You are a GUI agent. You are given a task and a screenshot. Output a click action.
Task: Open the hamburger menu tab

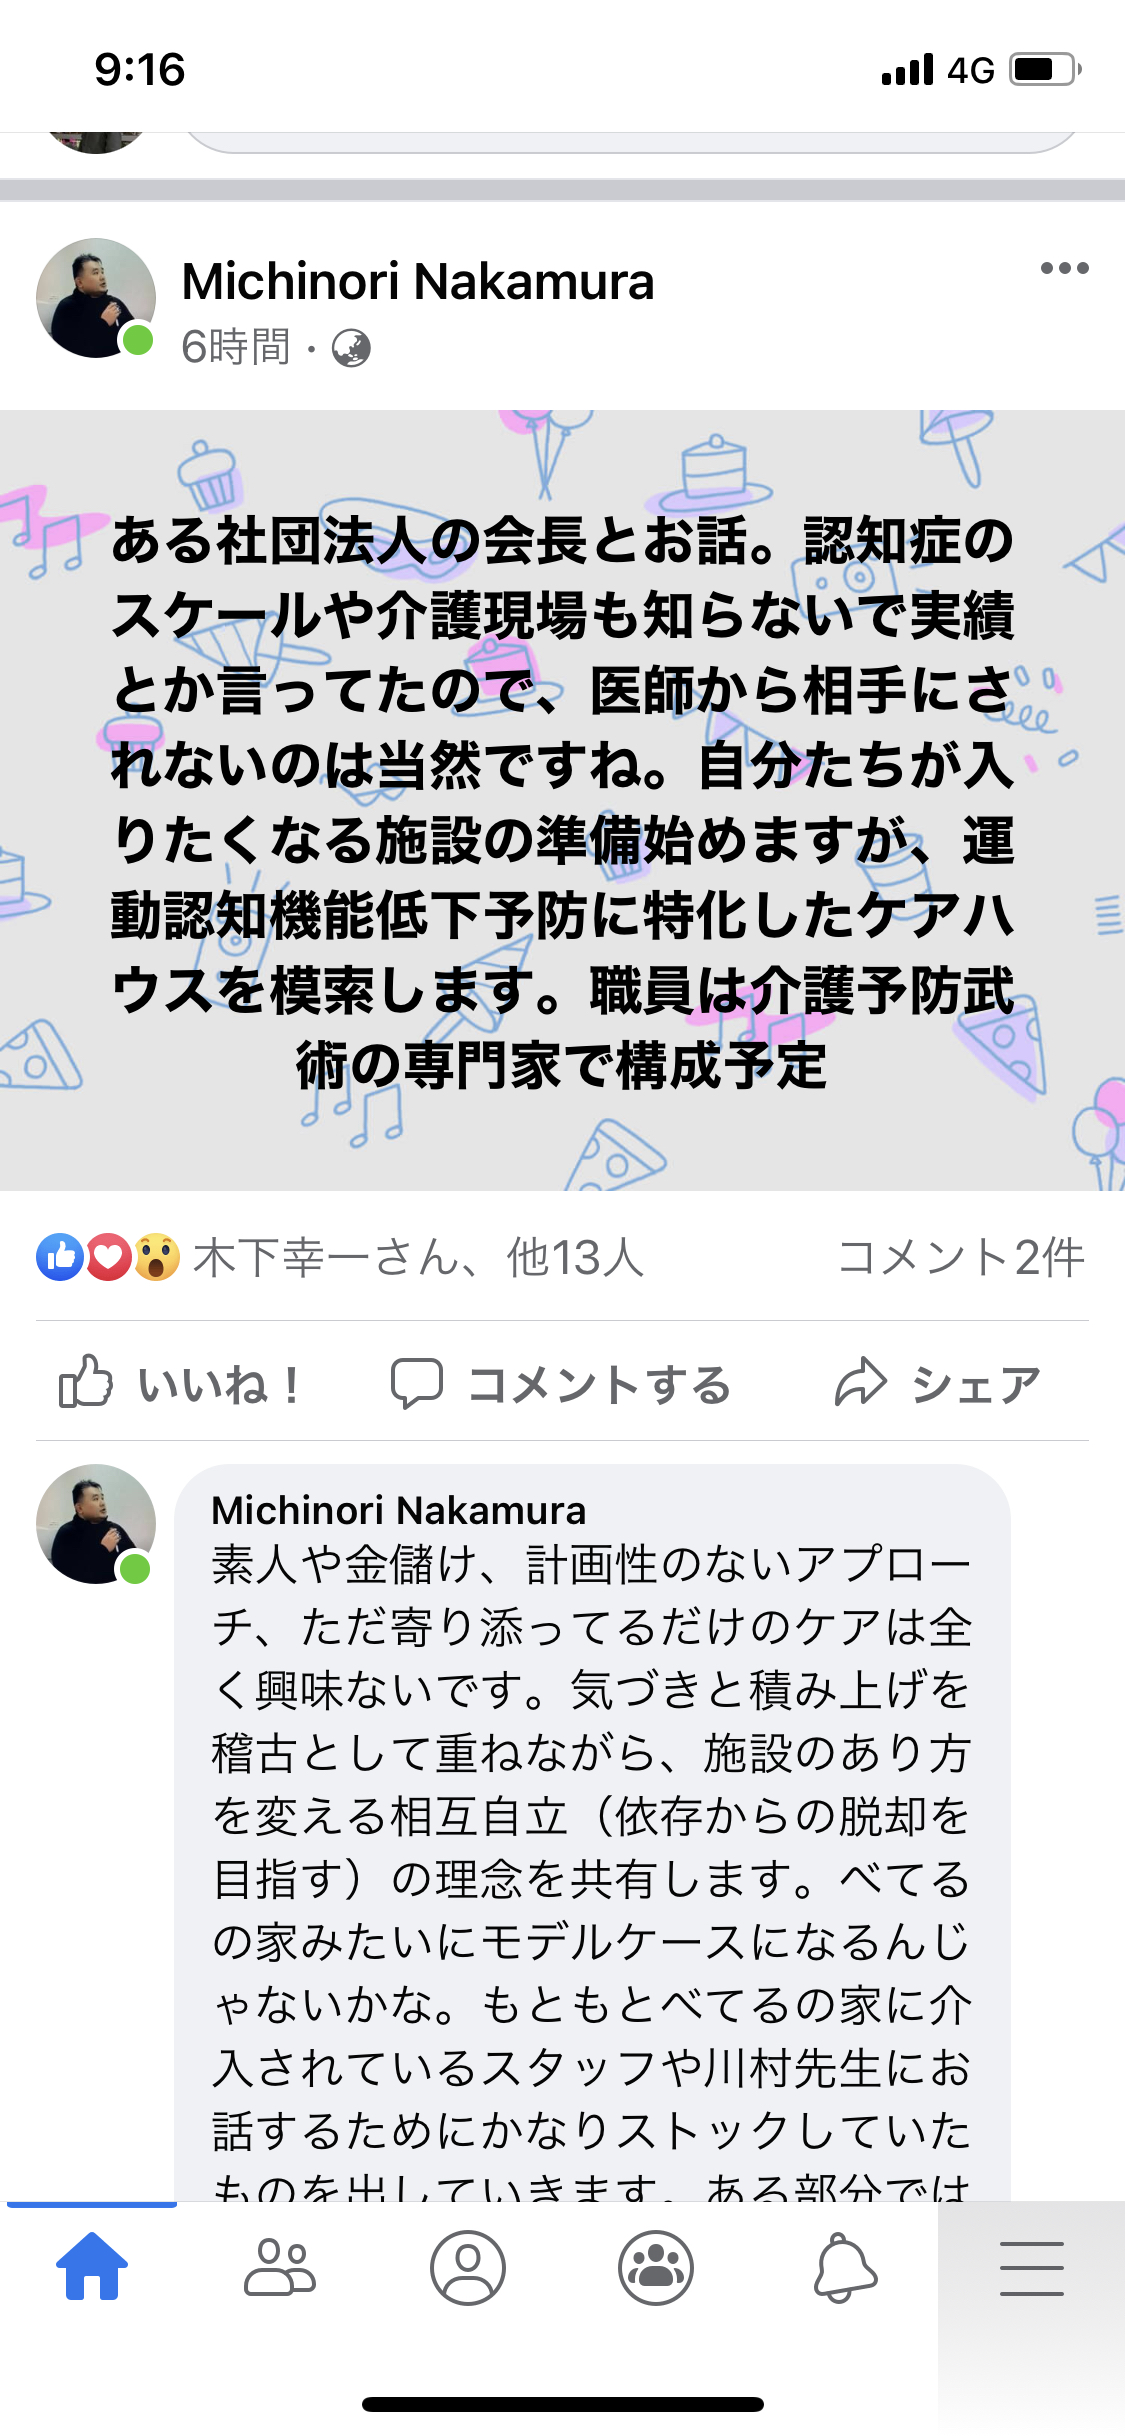1032,2267
